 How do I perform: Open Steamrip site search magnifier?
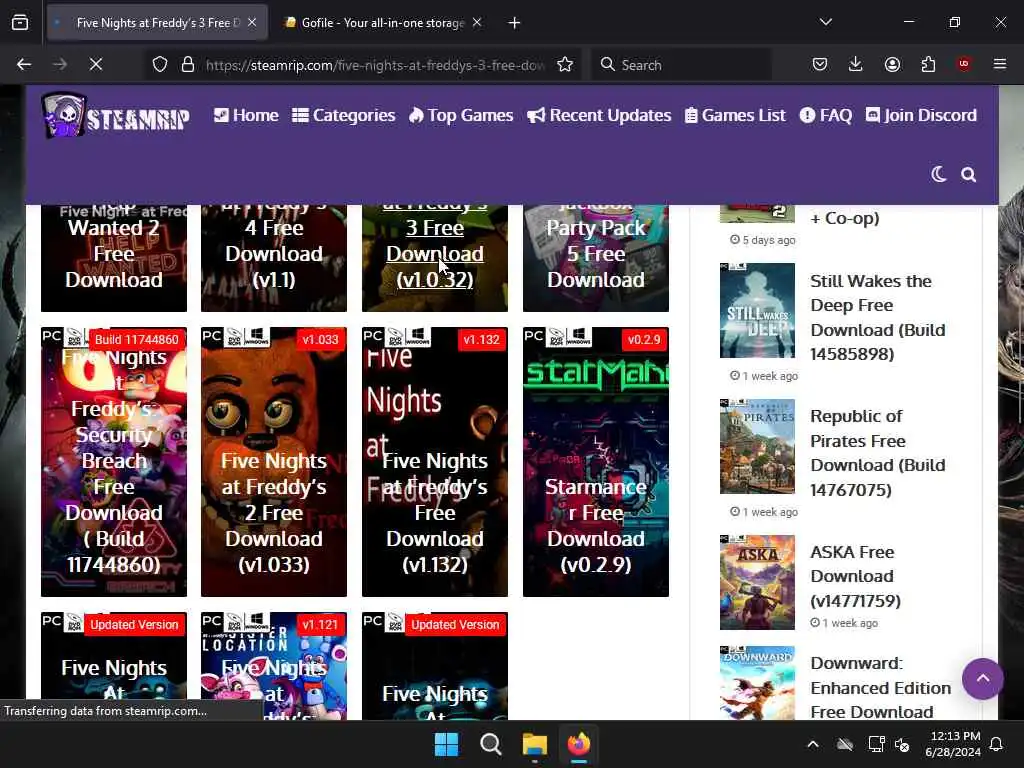click(968, 174)
